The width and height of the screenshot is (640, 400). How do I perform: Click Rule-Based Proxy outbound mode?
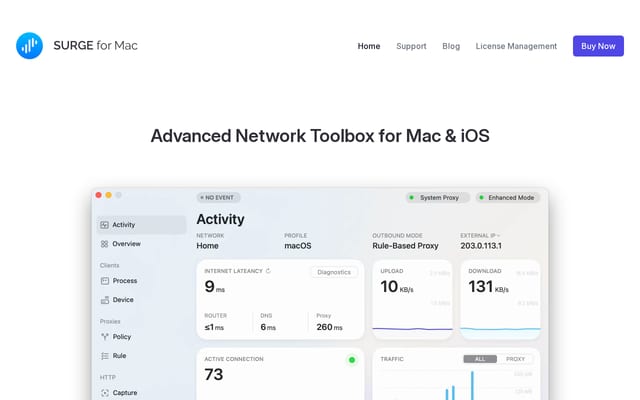pos(405,246)
